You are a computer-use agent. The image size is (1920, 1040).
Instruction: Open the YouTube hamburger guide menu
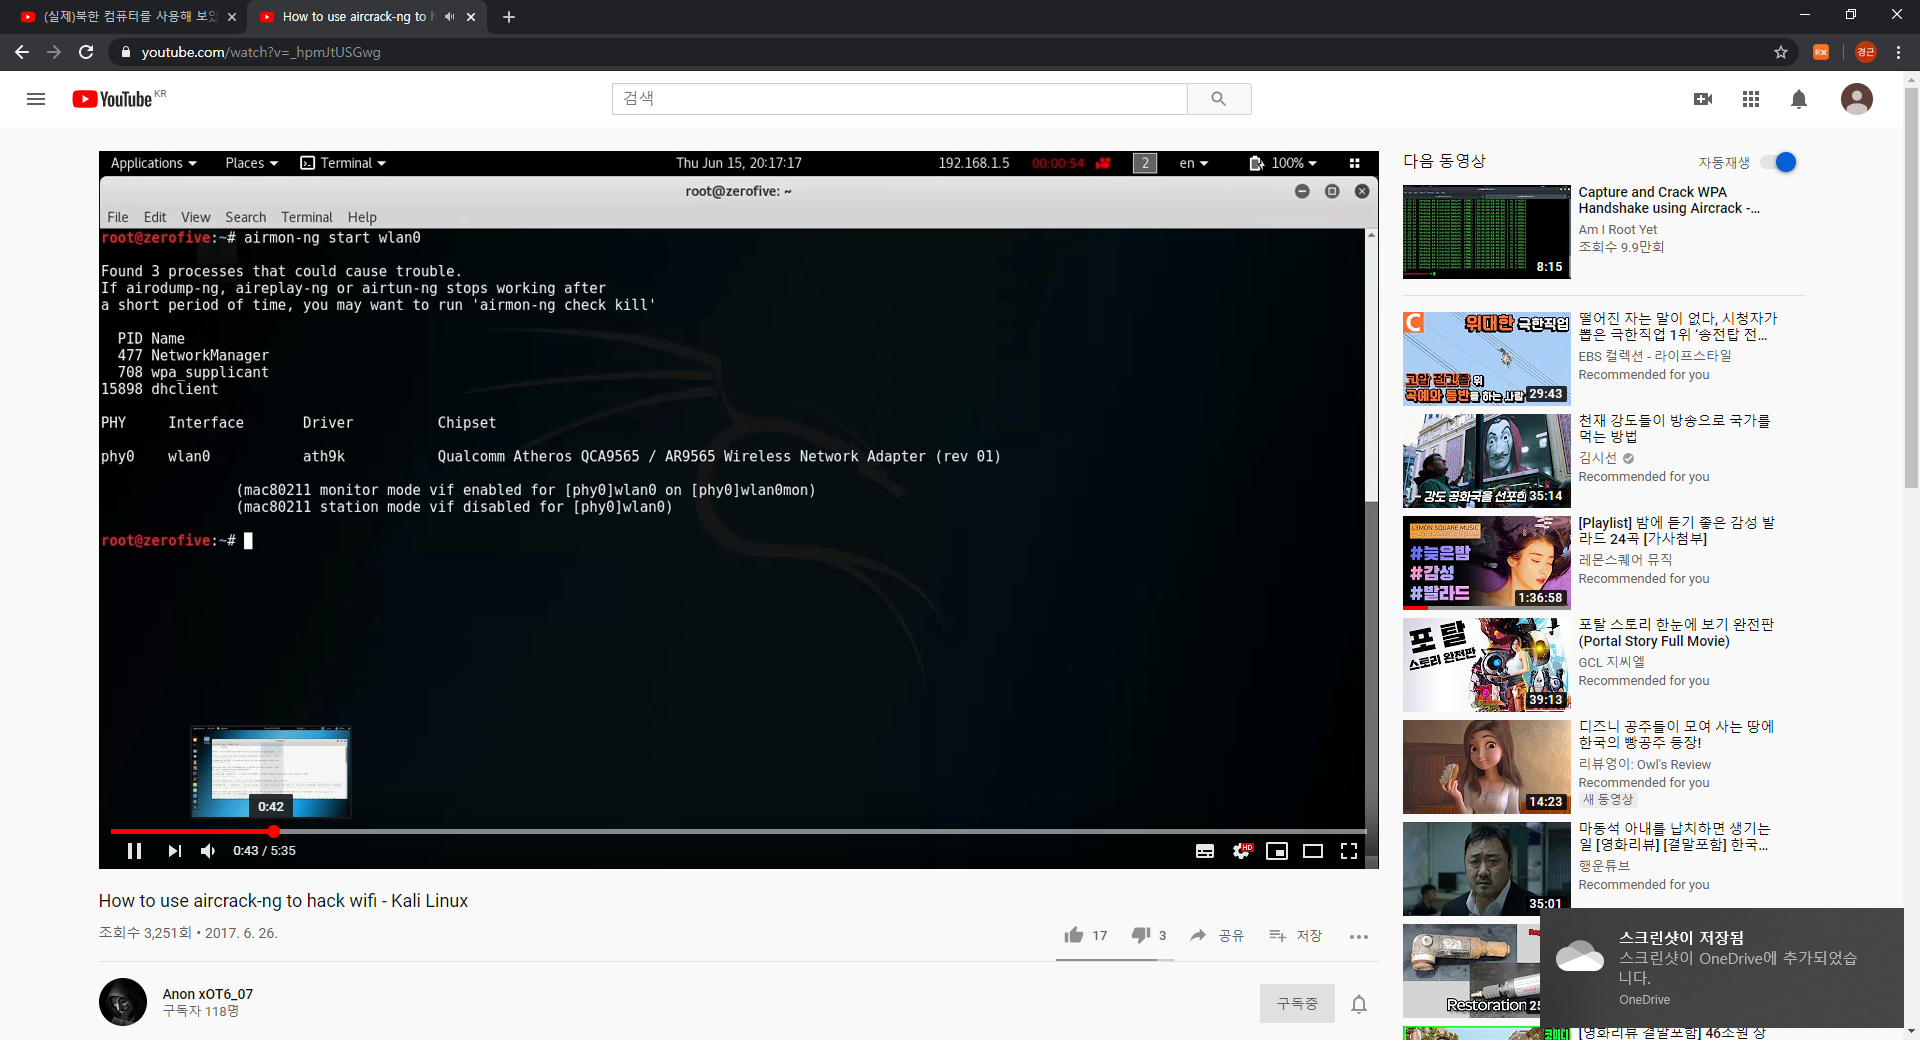pos(36,99)
